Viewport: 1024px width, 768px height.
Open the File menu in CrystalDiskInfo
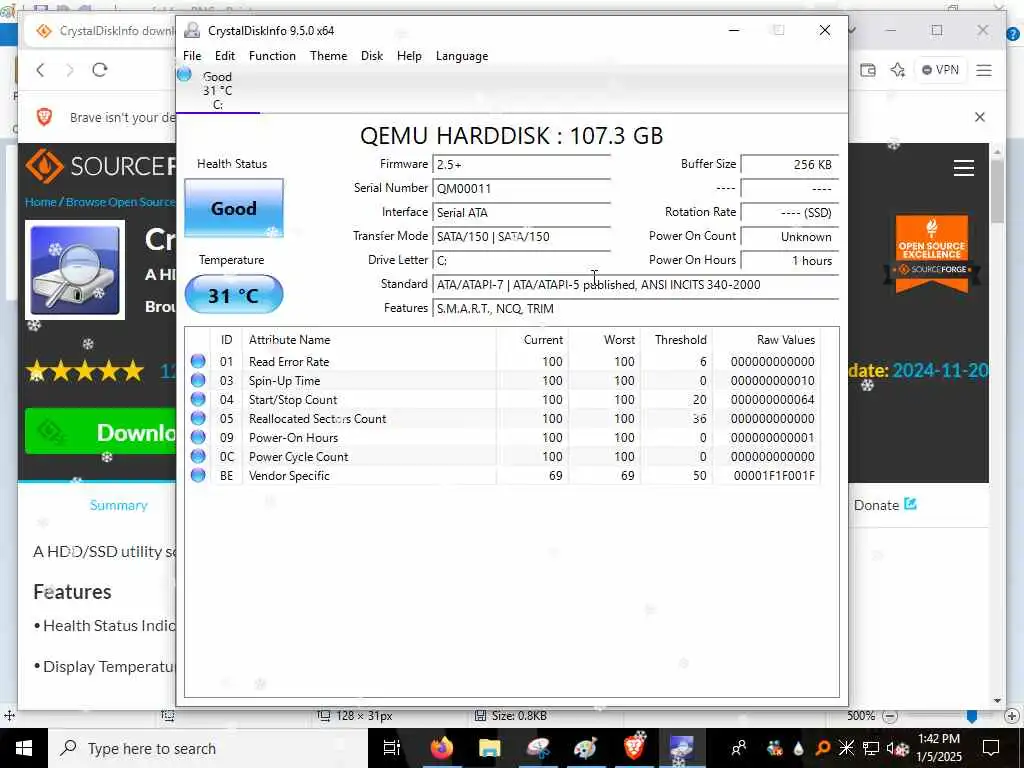click(x=192, y=56)
